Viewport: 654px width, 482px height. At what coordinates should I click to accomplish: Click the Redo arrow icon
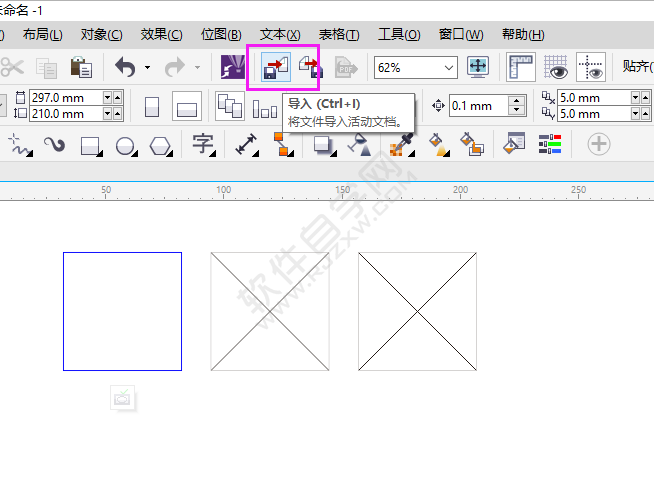[x=175, y=67]
